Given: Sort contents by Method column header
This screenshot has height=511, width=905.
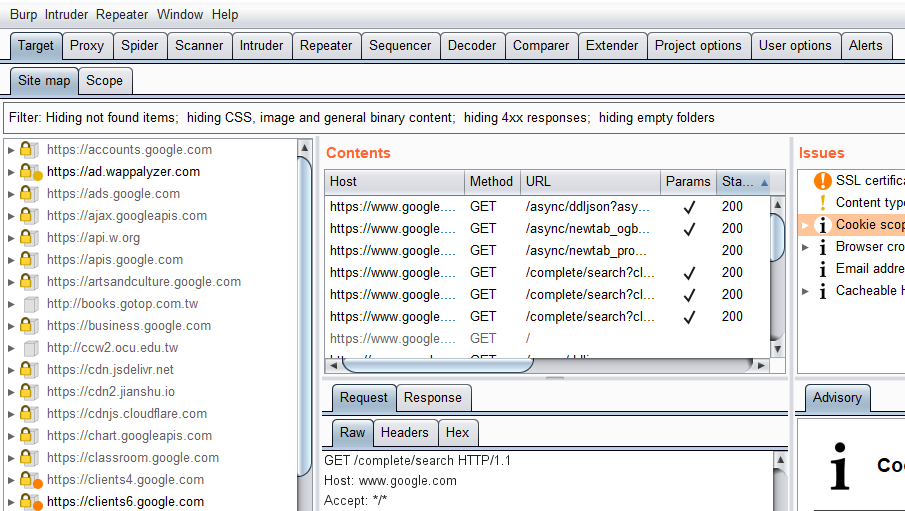Looking at the screenshot, I should [492, 182].
